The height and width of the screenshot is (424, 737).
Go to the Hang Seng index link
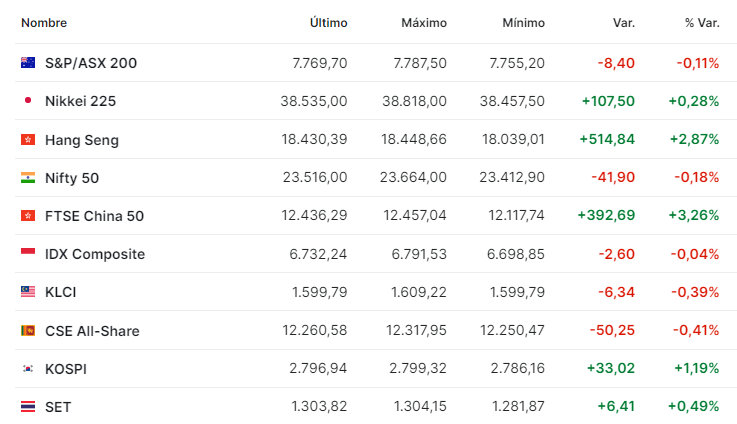point(82,140)
